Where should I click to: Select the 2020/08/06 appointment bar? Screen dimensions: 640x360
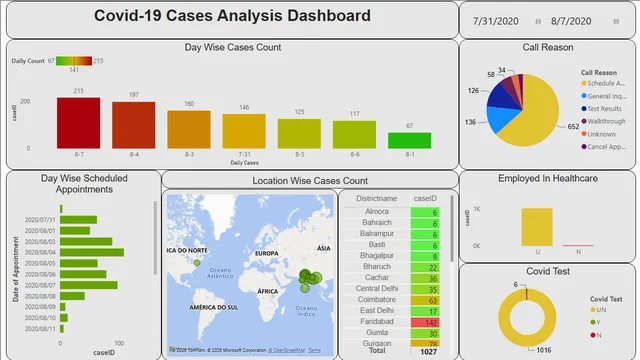pos(83,274)
